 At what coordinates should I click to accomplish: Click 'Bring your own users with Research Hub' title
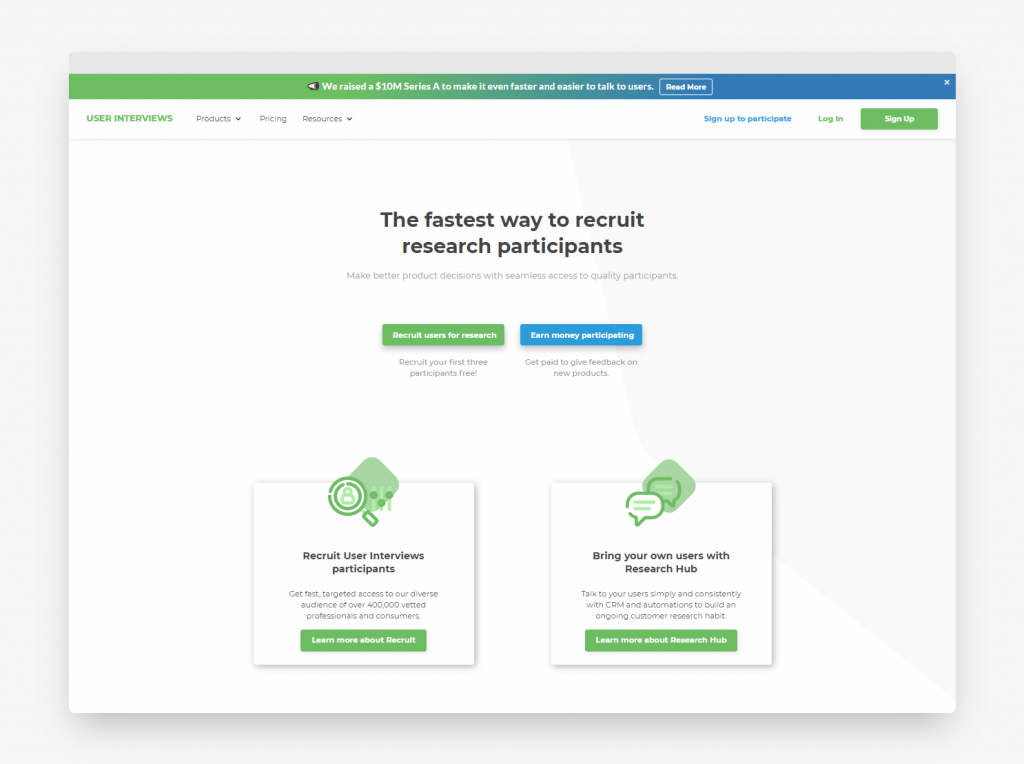coord(661,562)
